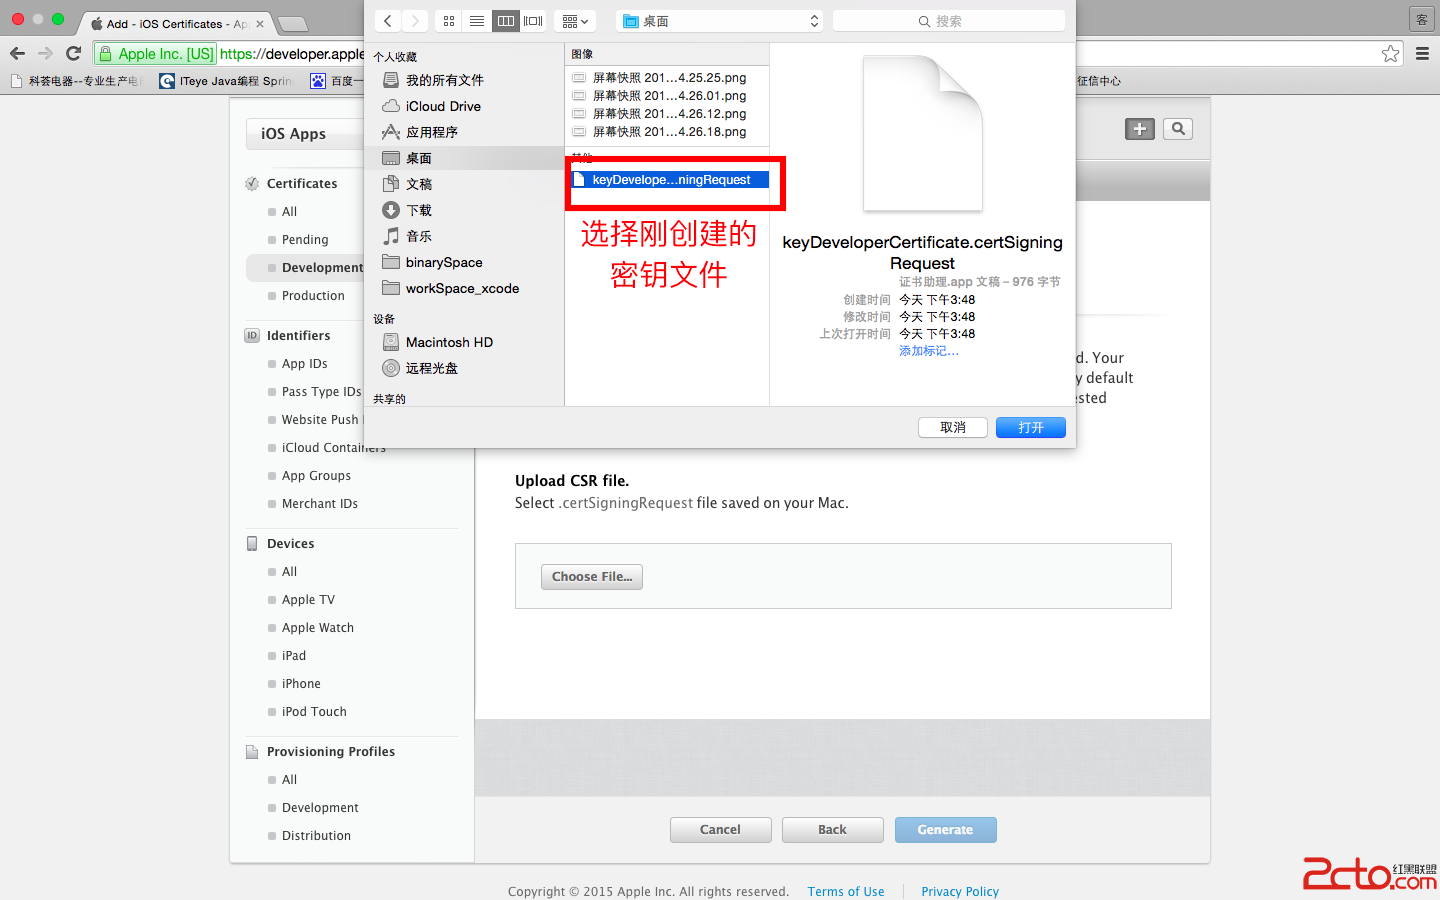
Task: Open the Chrome hamburger menu
Action: (x=1422, y=54)
